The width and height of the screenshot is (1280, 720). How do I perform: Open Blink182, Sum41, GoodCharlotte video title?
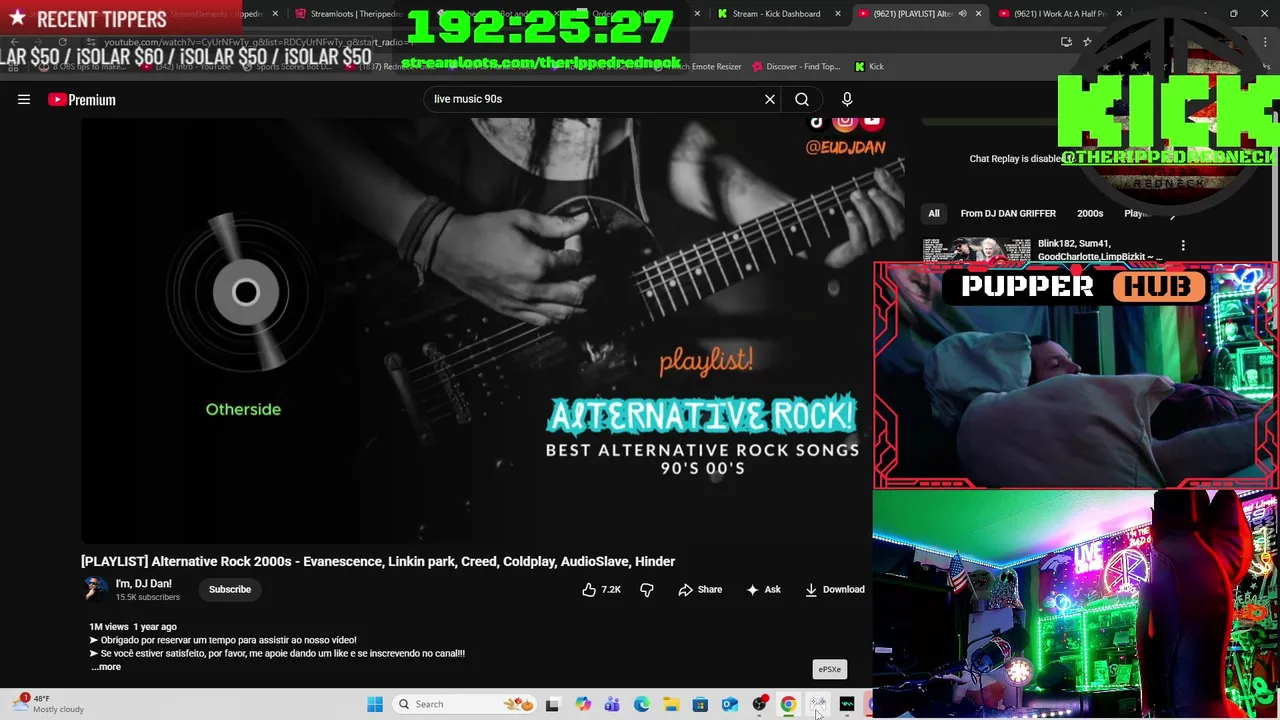point(1100,250)
